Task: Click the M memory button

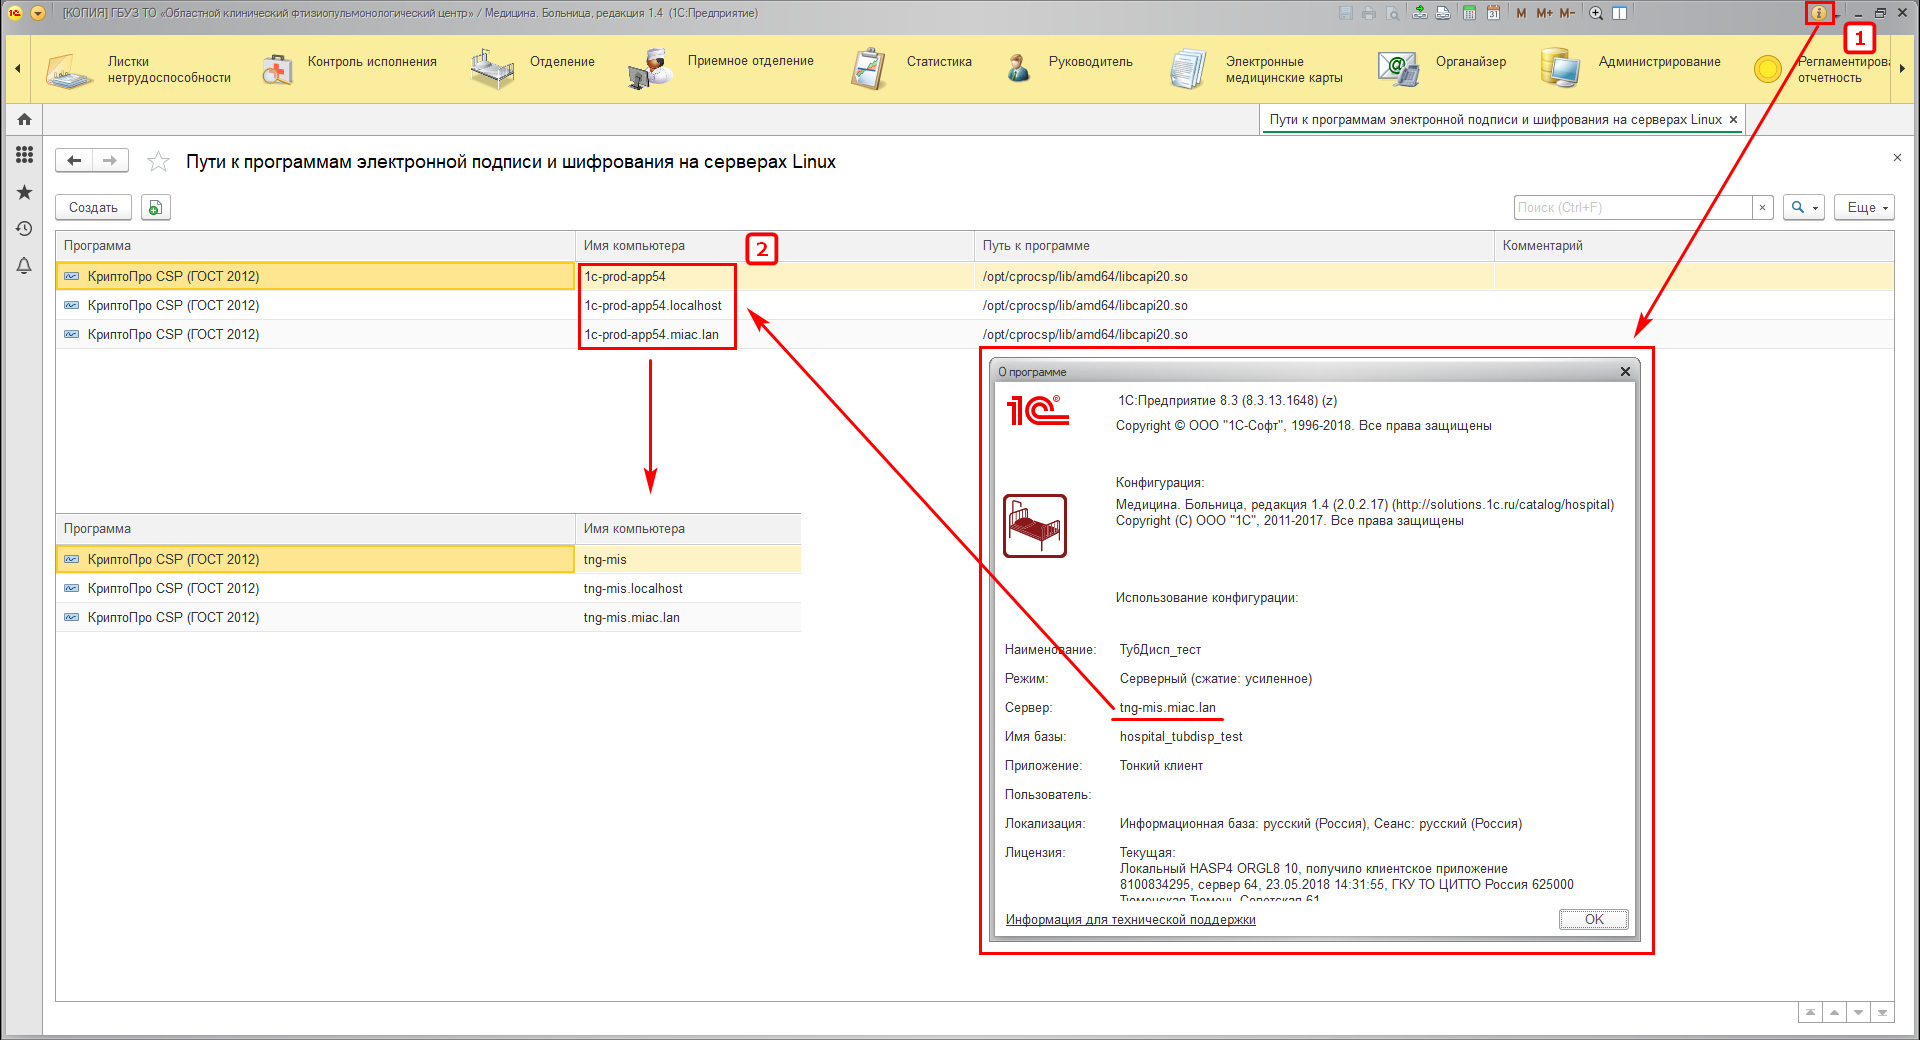Action: point(1521,13)
